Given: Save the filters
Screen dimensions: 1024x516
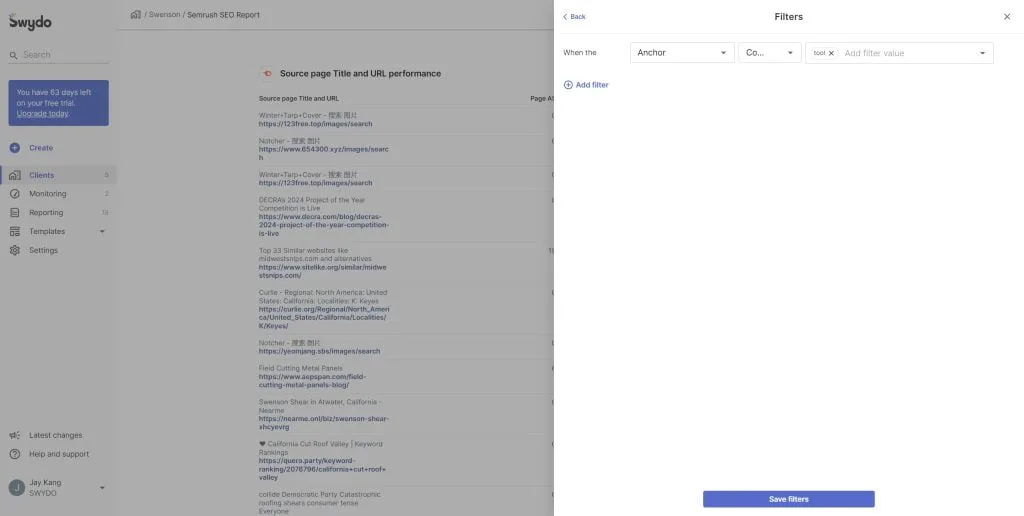Looking at the screenshot, I should (788, 499).
